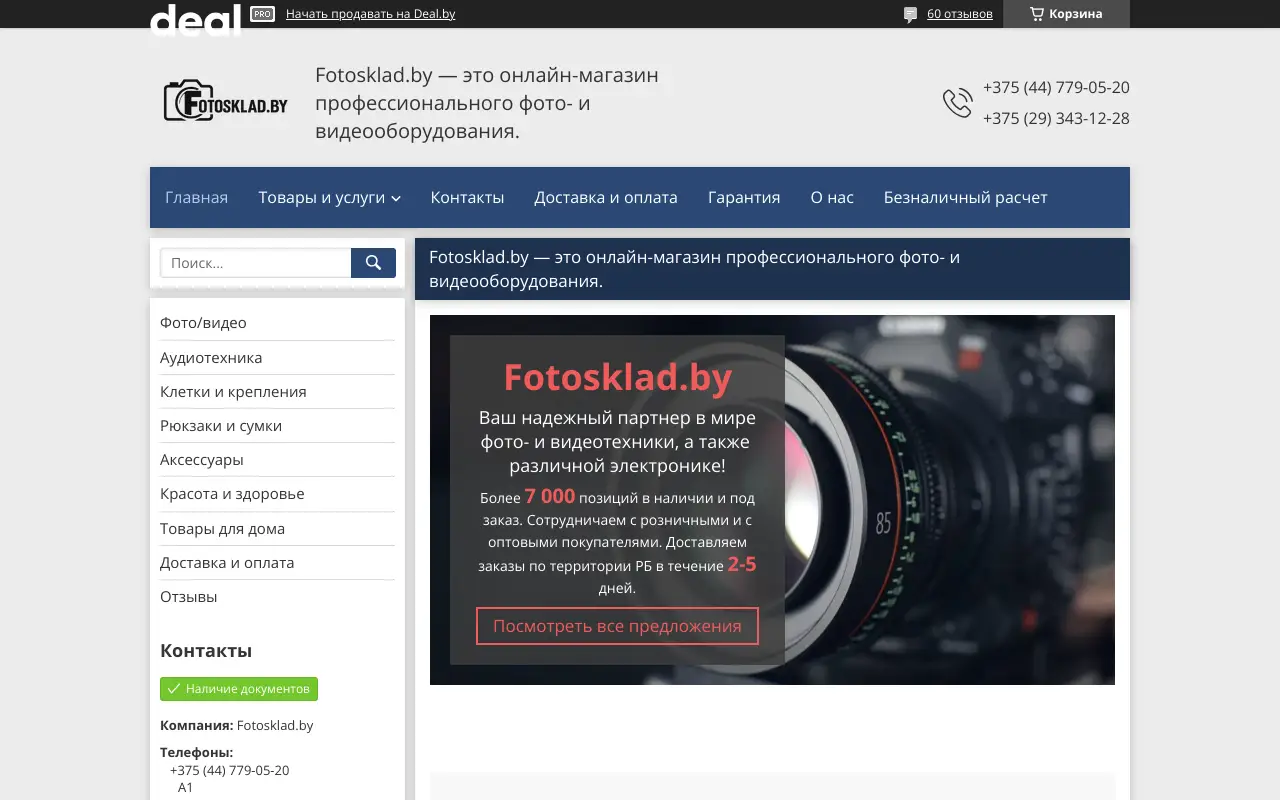This screenshot has height=800, width=1280.
Task: Select the Аудиотехника category
Action: pos(211,357)
